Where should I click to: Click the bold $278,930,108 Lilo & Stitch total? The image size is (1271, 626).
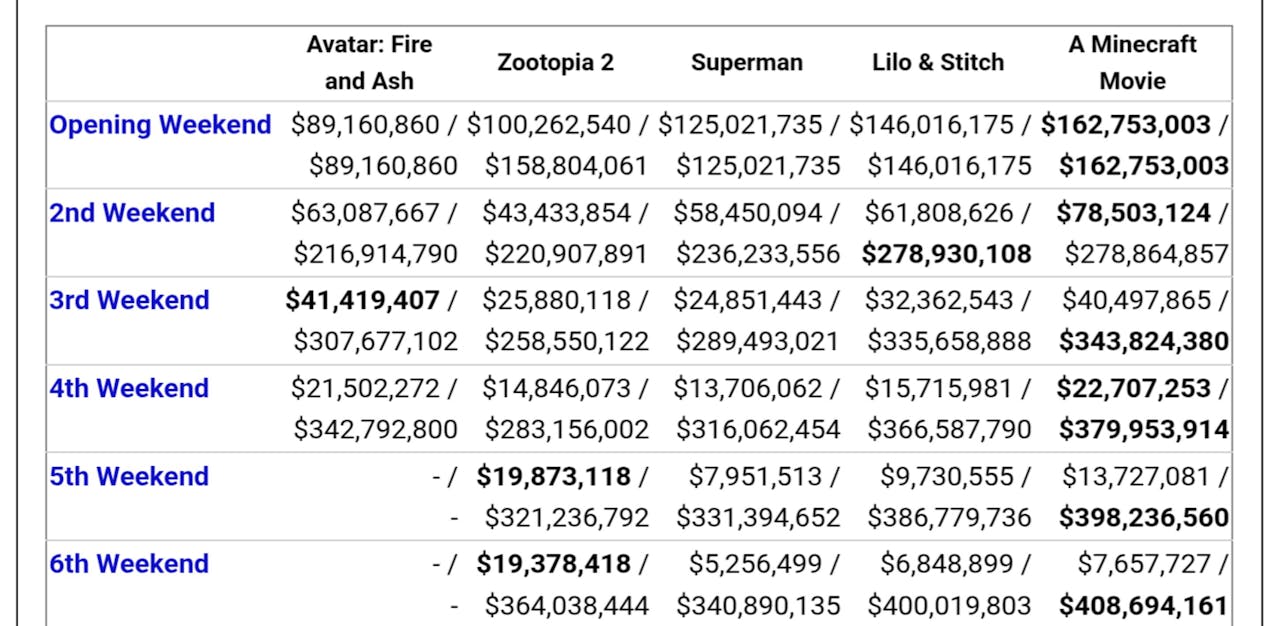(x=946, y=253)
